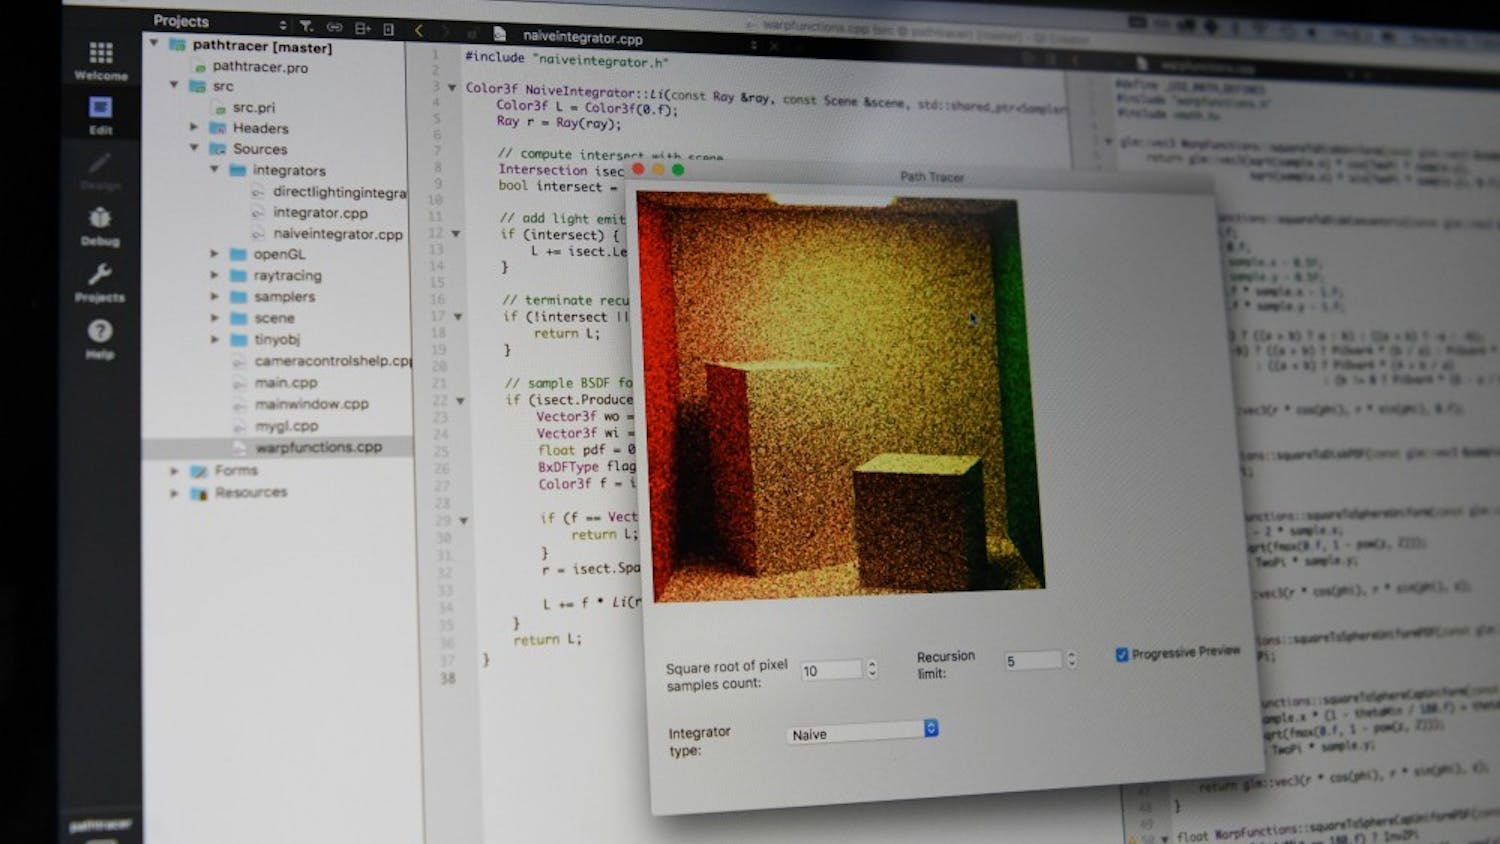Expand the Headers folder
1500x844 pixels.
tap(194, 127)
